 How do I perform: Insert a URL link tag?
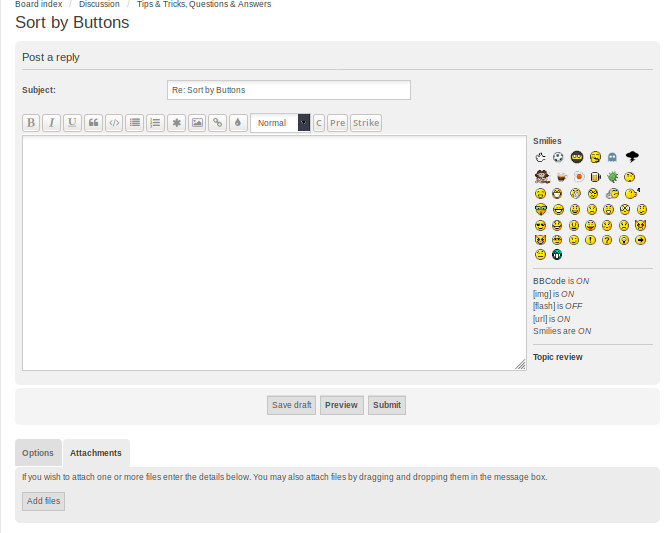[x=218, y=123]
